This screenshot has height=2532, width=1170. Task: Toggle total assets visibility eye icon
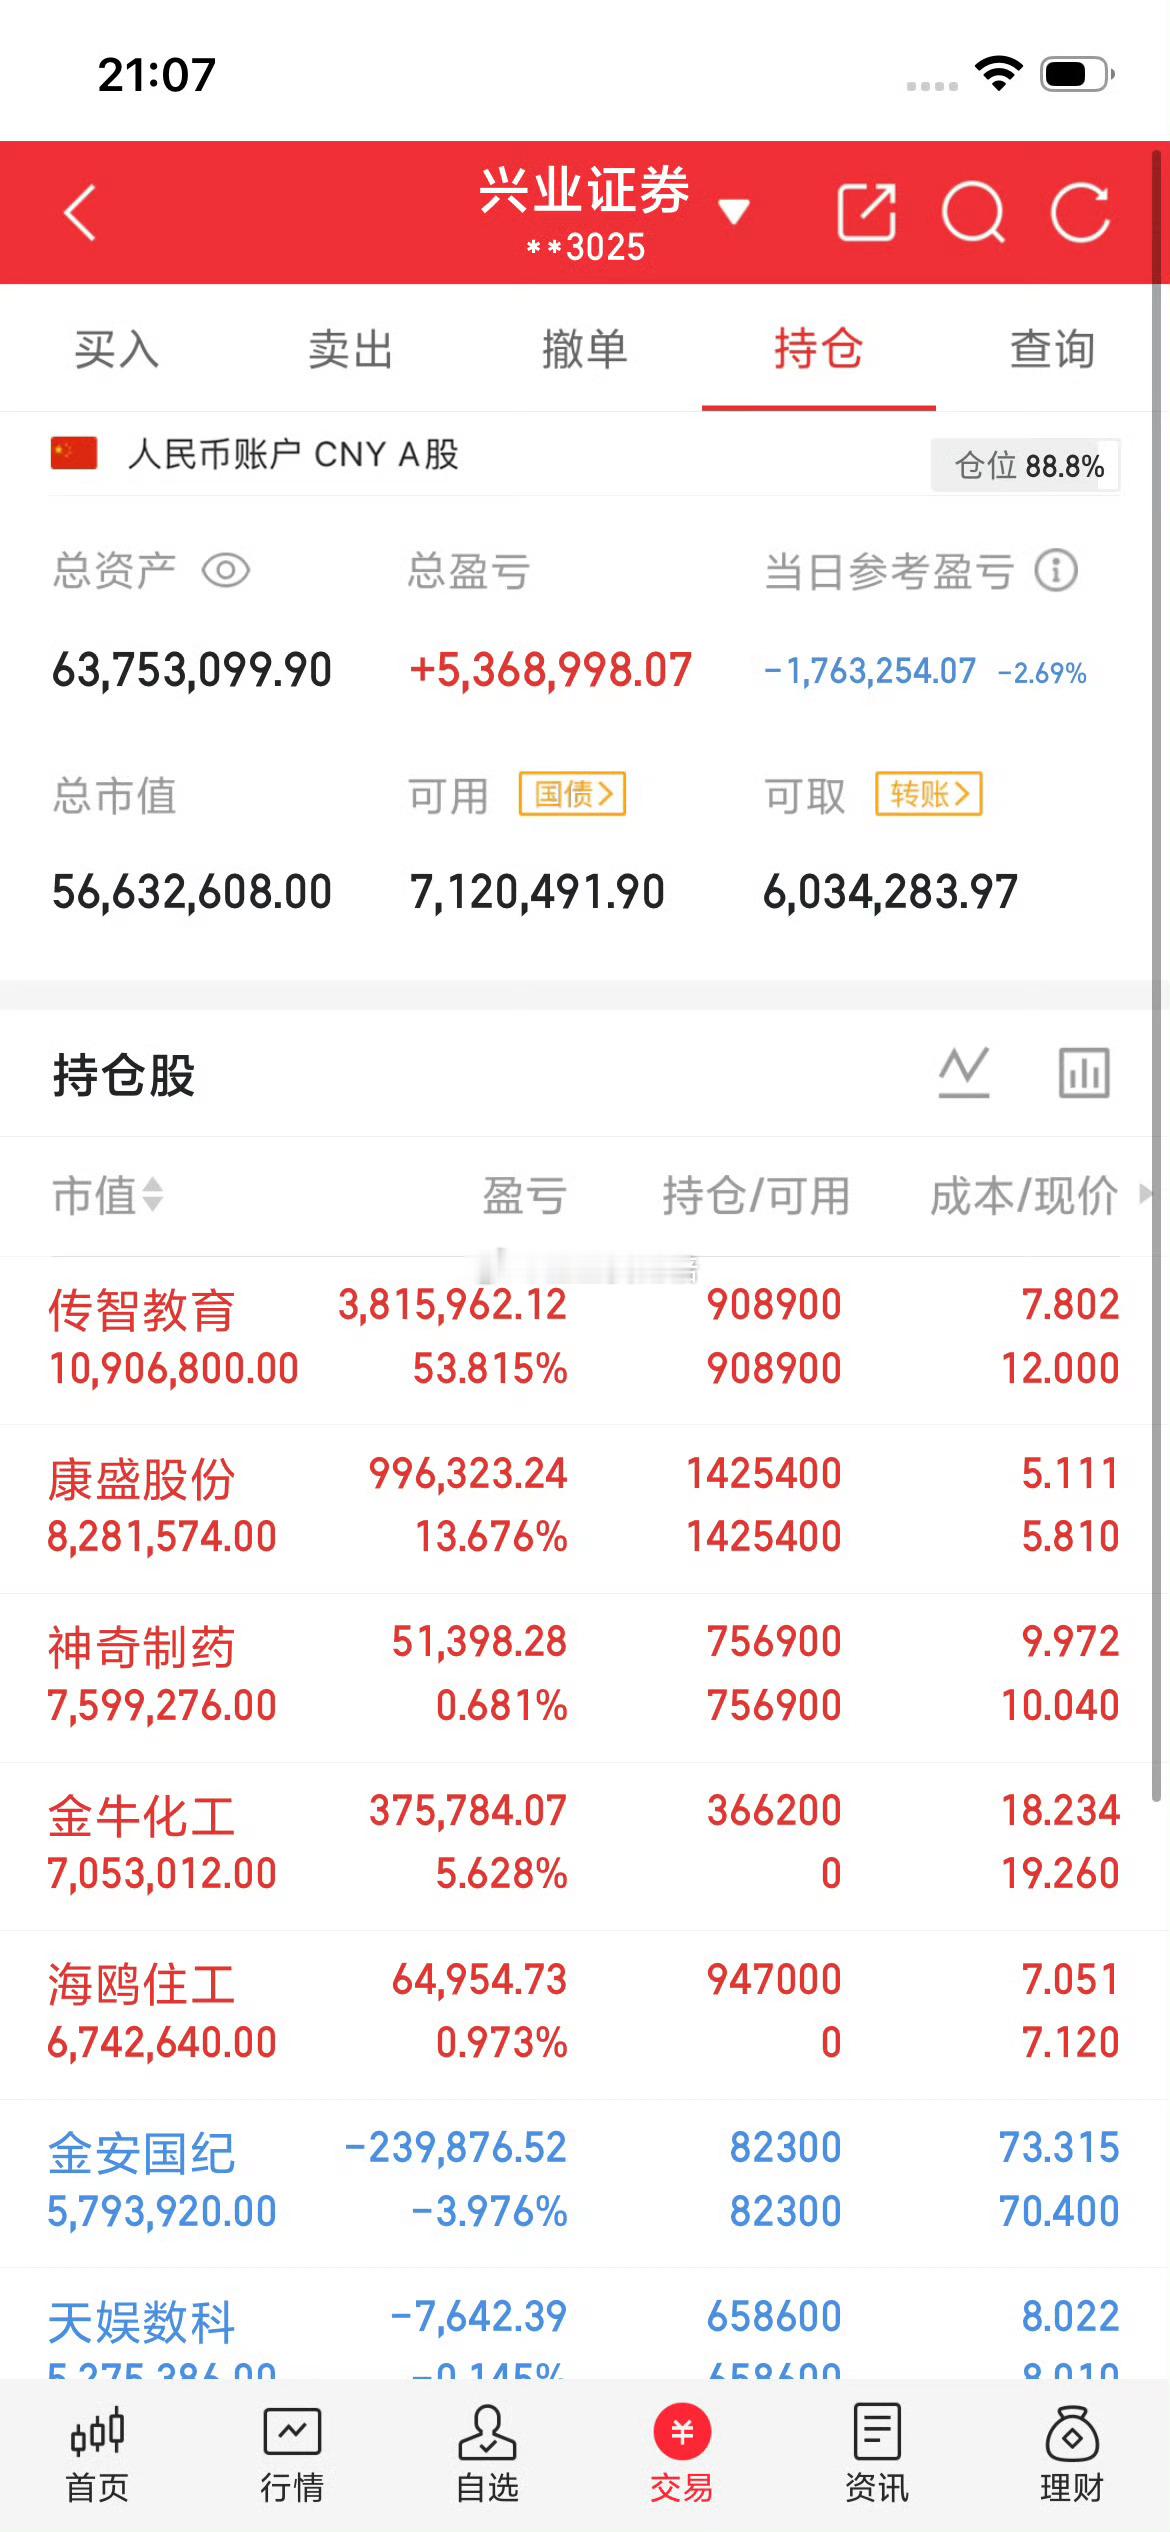pos(226,571)
